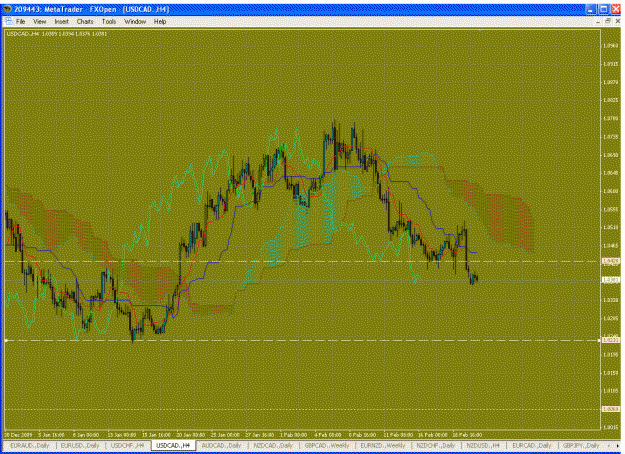Open the File menu
Viewport: 625px width, 454px height.
(x=20, y=22)
